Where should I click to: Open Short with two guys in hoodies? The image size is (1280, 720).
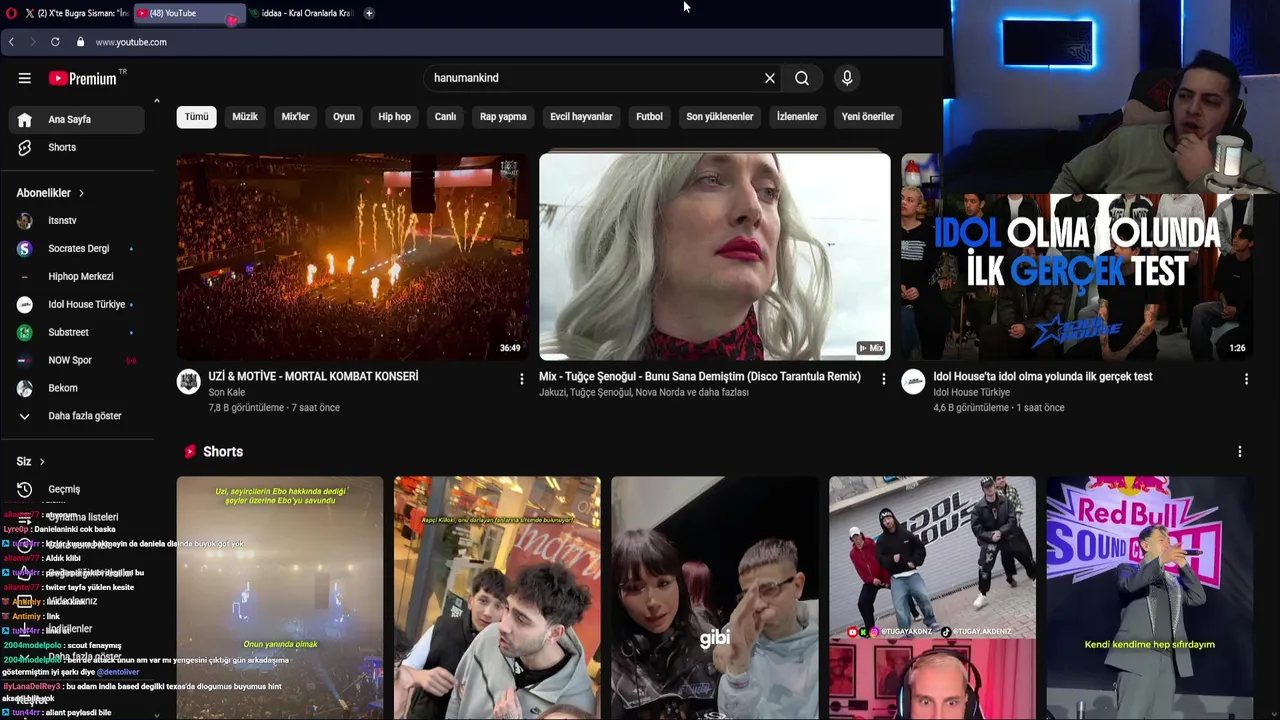[497, 597]
